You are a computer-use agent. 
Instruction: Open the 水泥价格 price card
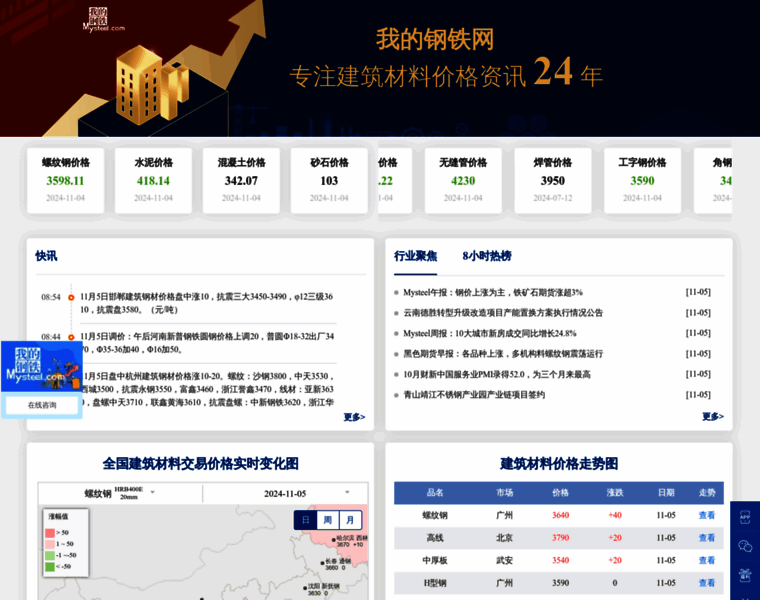tap(153, 180)
